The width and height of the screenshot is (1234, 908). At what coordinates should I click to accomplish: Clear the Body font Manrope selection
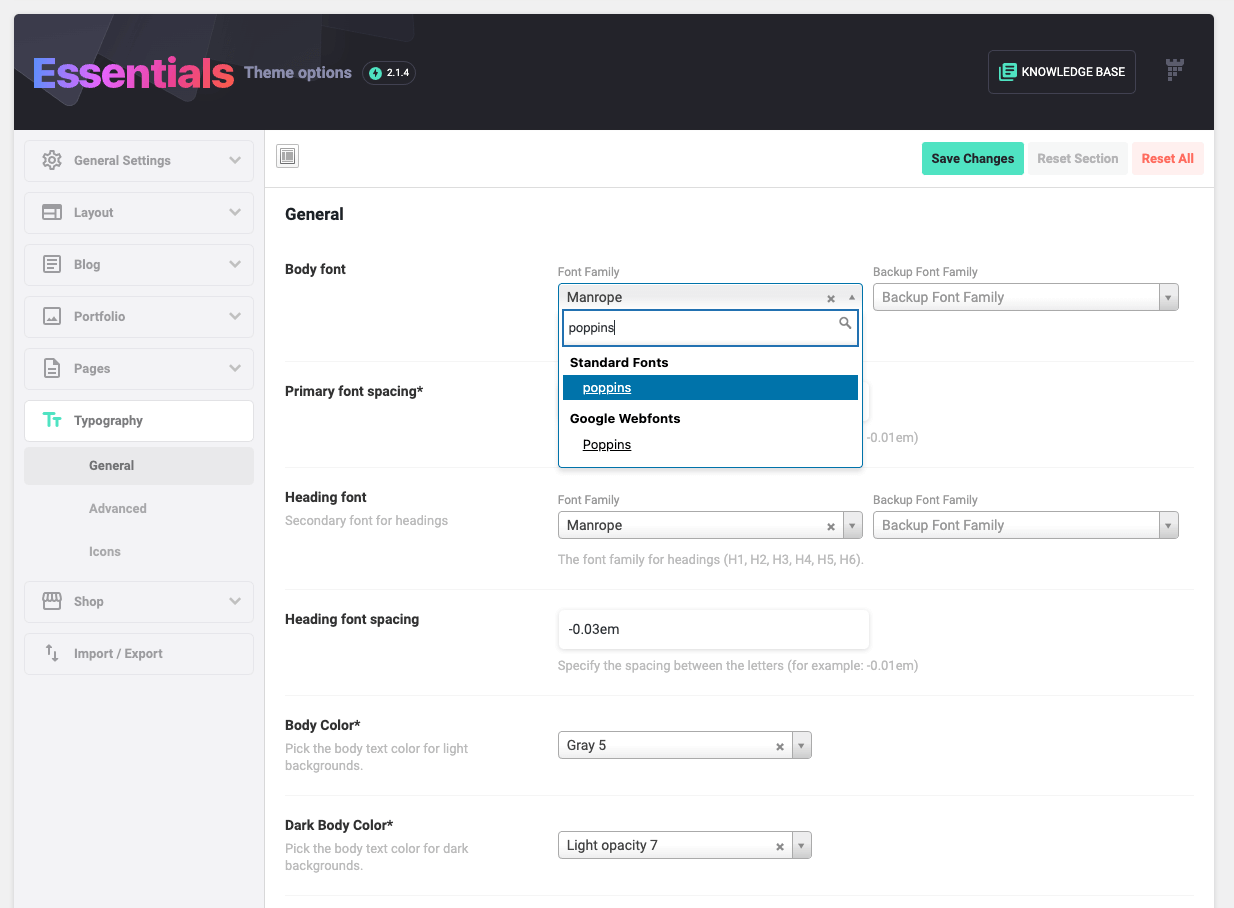point(831,298)
